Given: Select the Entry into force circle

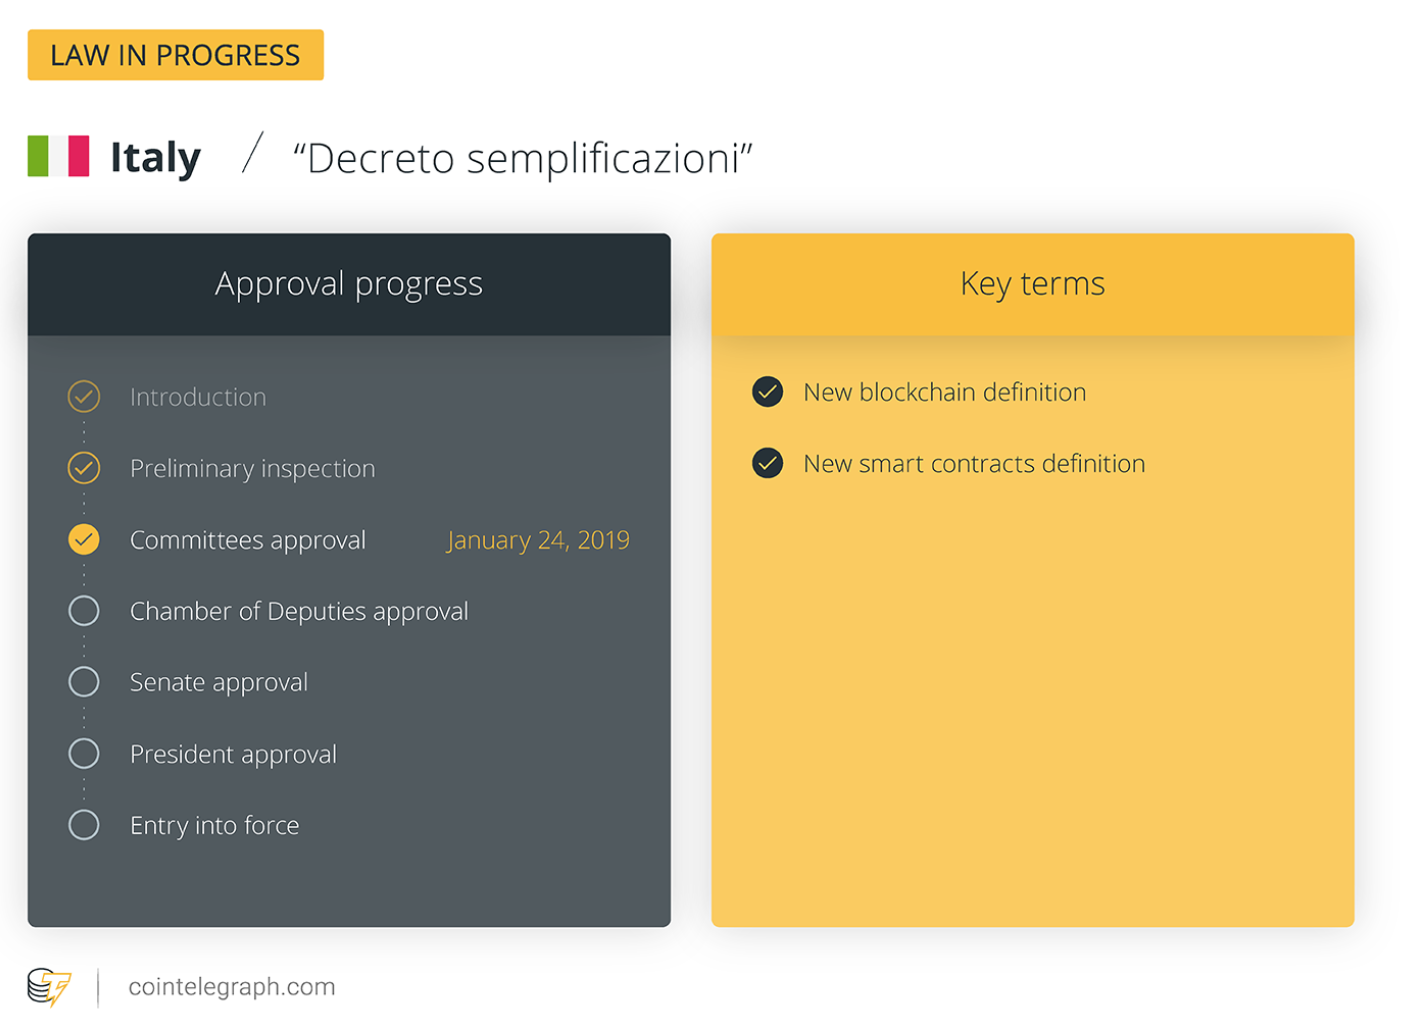Looking at the screenshot, I should tap(84, 825).
